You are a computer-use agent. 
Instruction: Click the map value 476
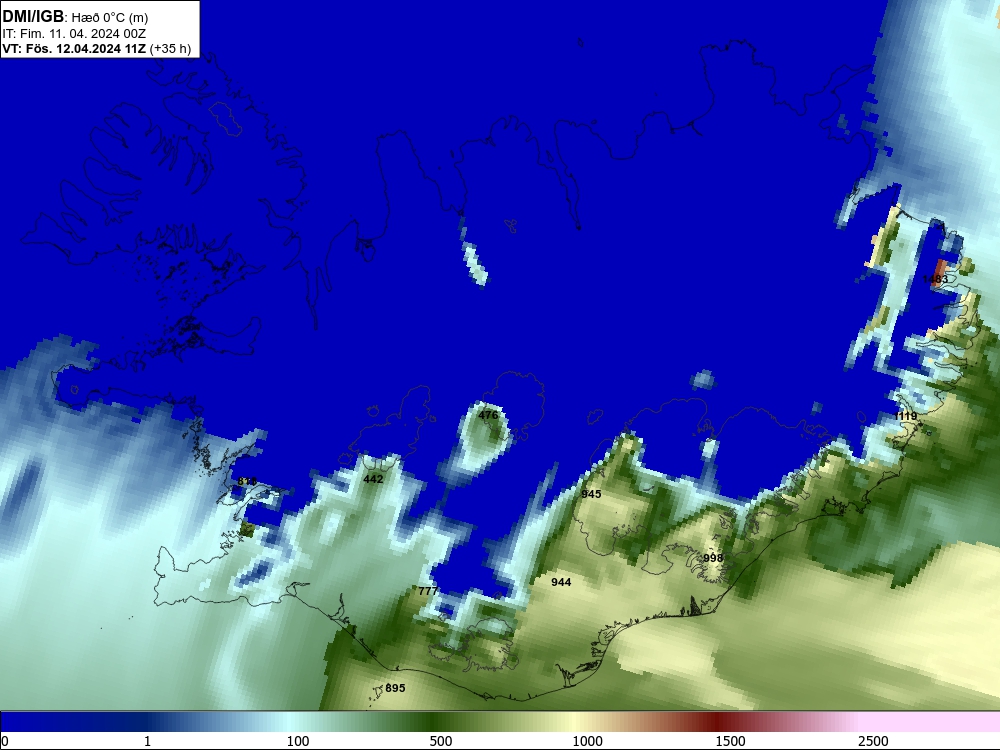point(488,415)
